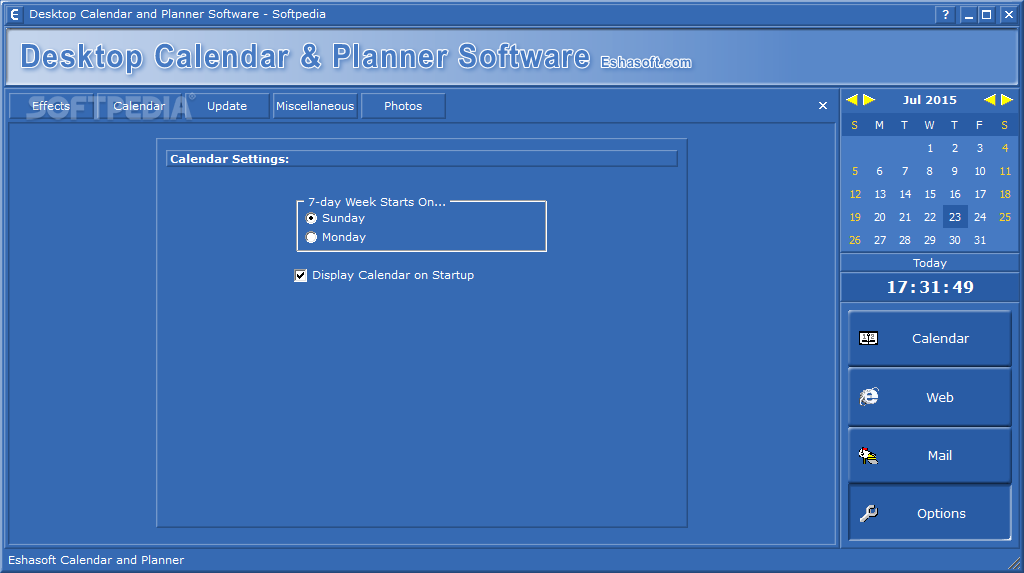The image size is (1024, 573).
Task: Click the Help question mark in the title bar
Action: coord(945,14)
